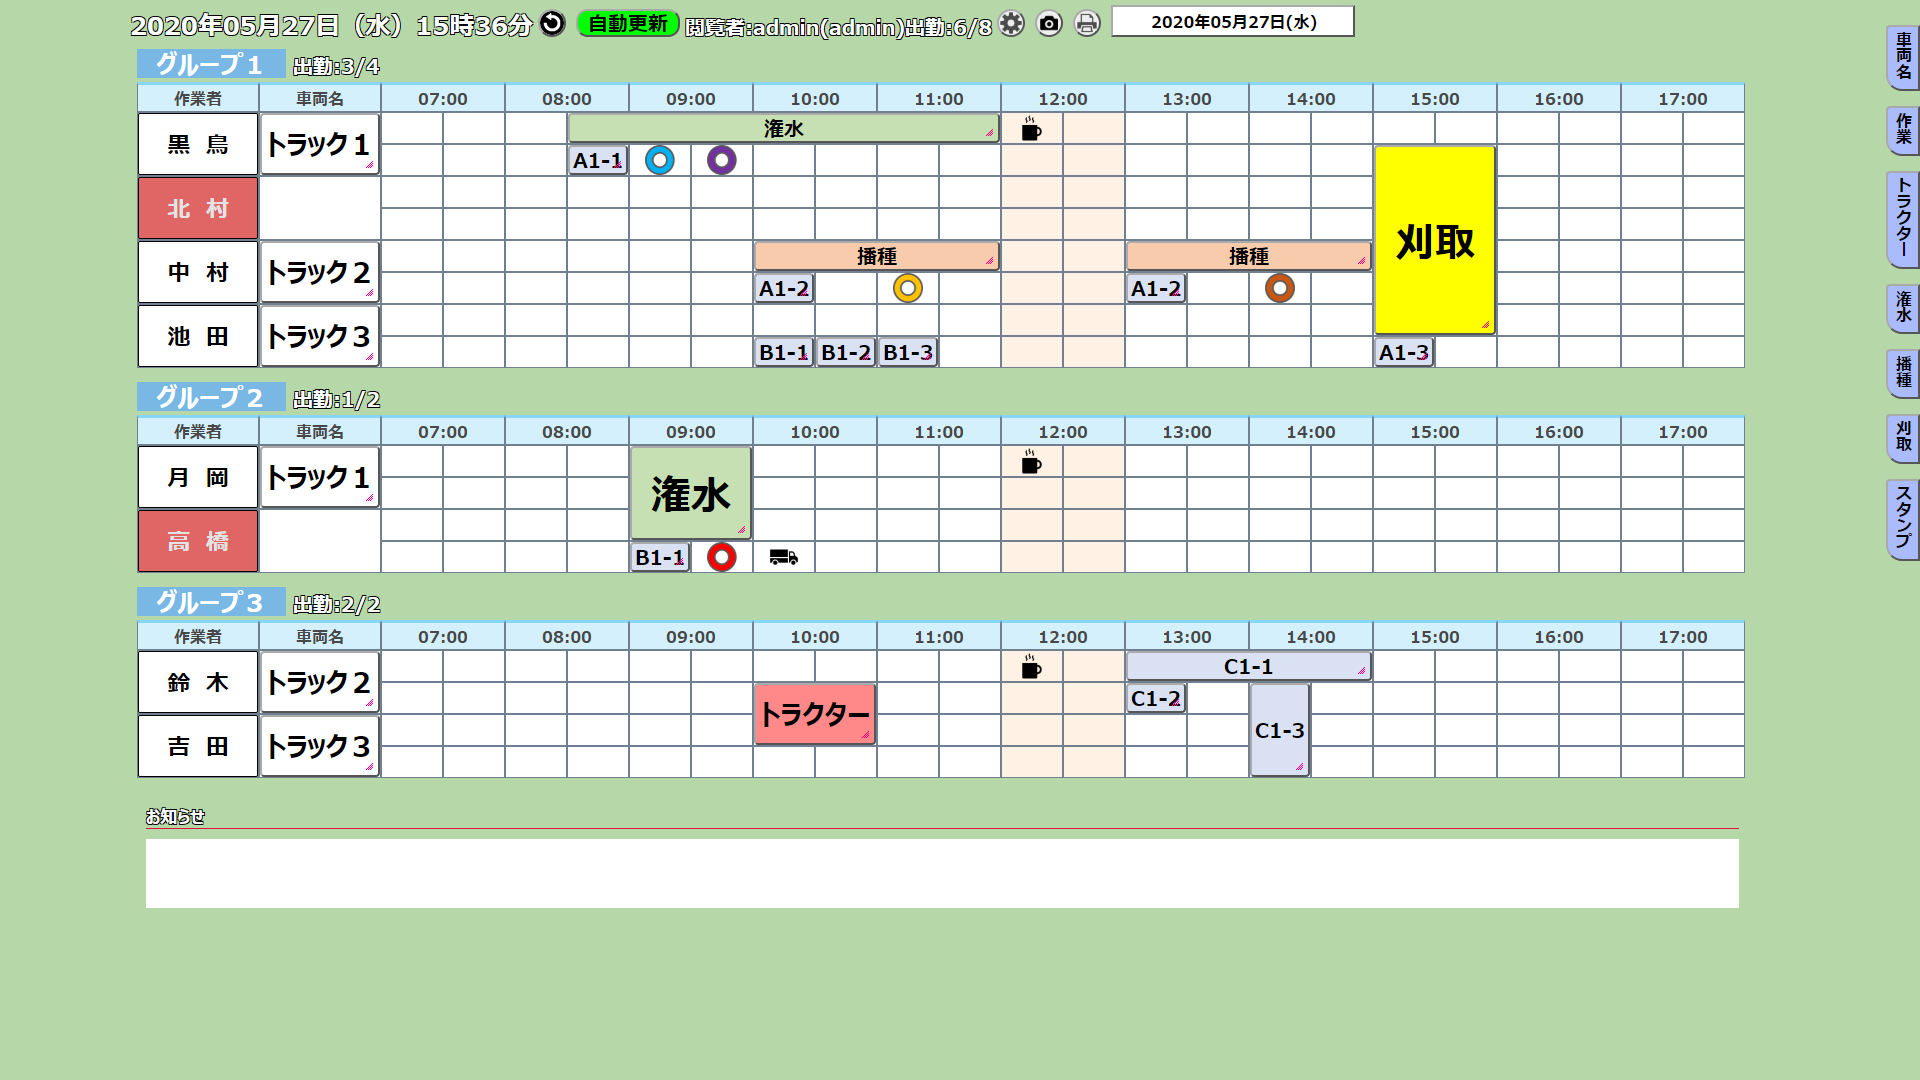
Task: Select the blue ring stamp near A1-1
Action: click(x=660, y=160)
